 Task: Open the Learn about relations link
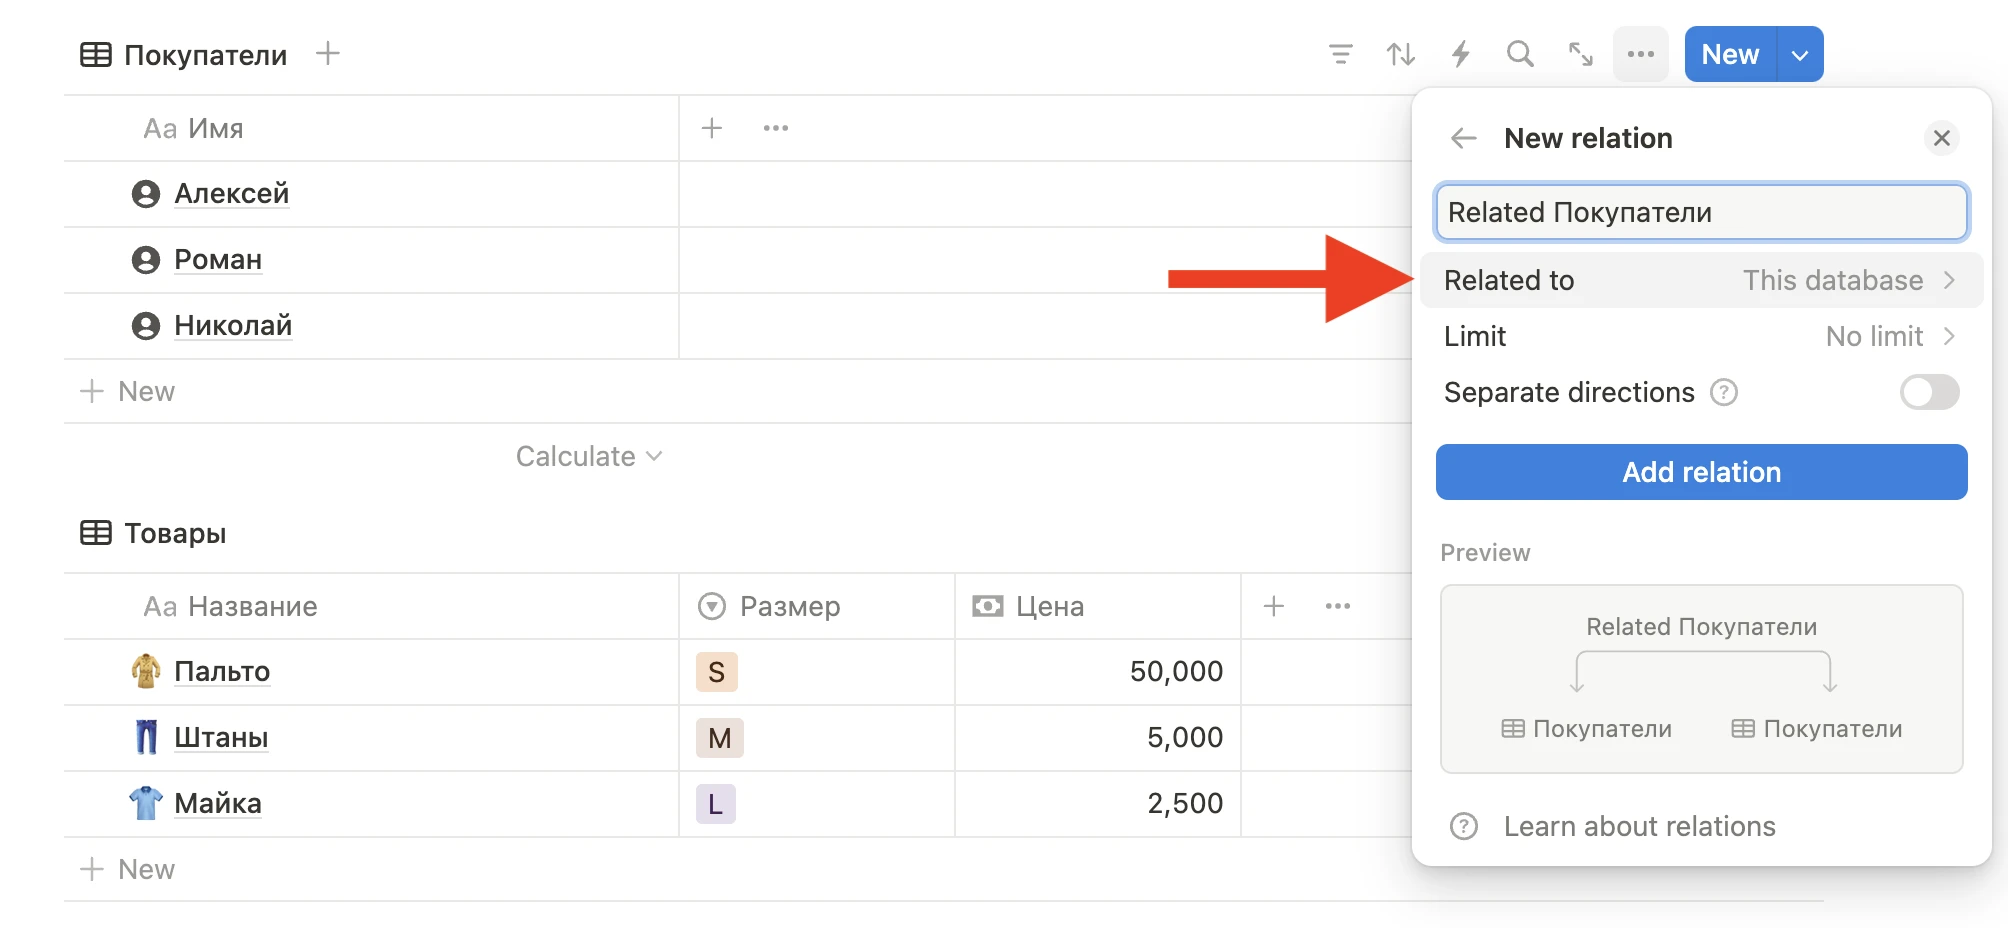(1639, 826)
